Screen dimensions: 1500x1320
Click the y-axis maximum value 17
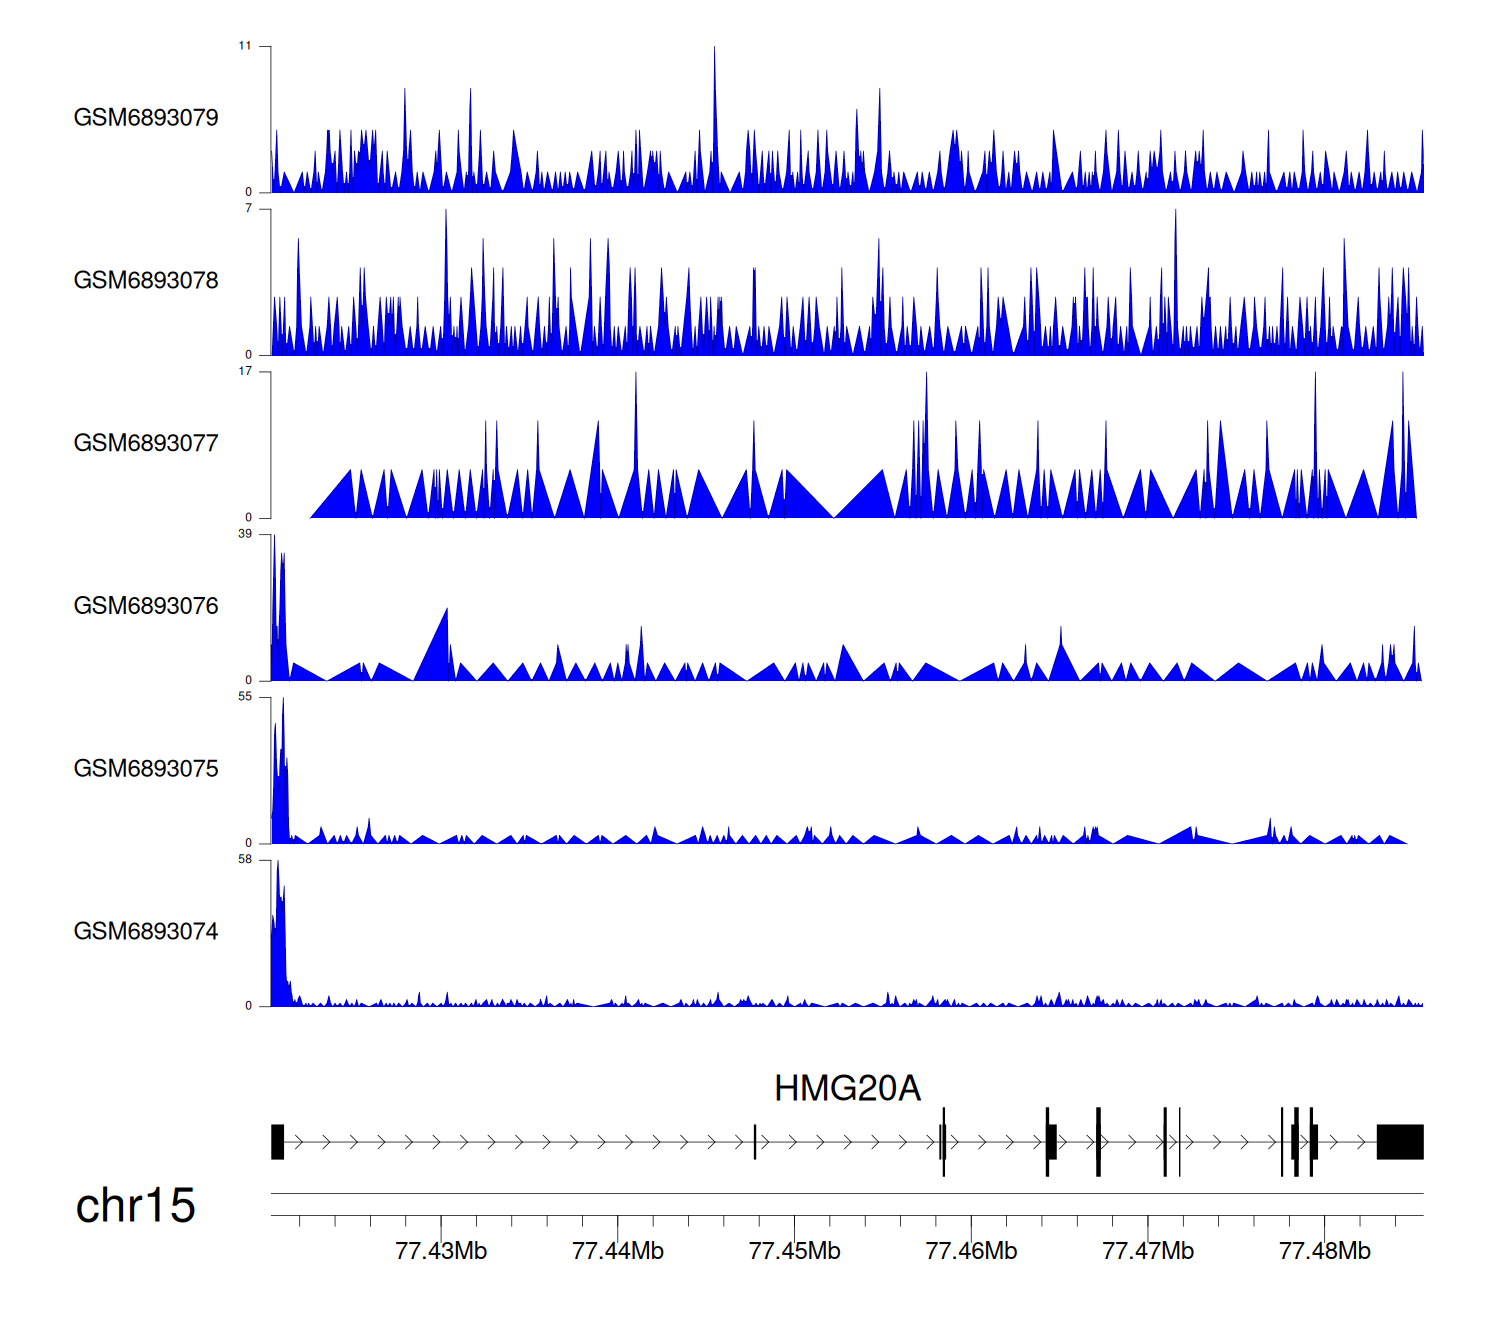pyautogui.click(x=245, y=372)
